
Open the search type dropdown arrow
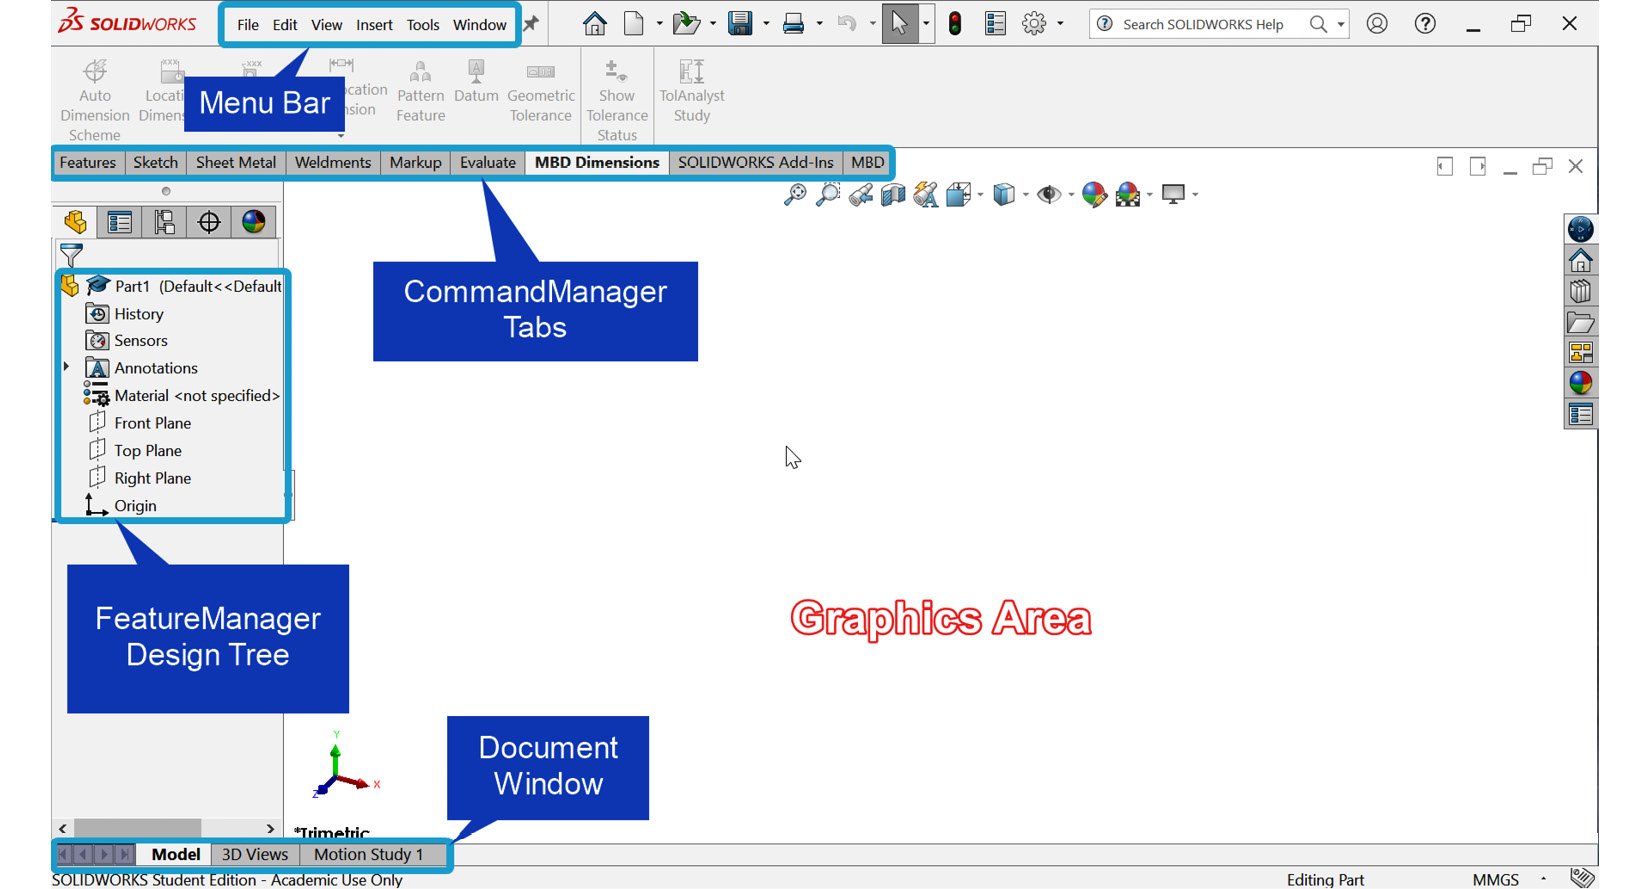[x=1341, y=24]
